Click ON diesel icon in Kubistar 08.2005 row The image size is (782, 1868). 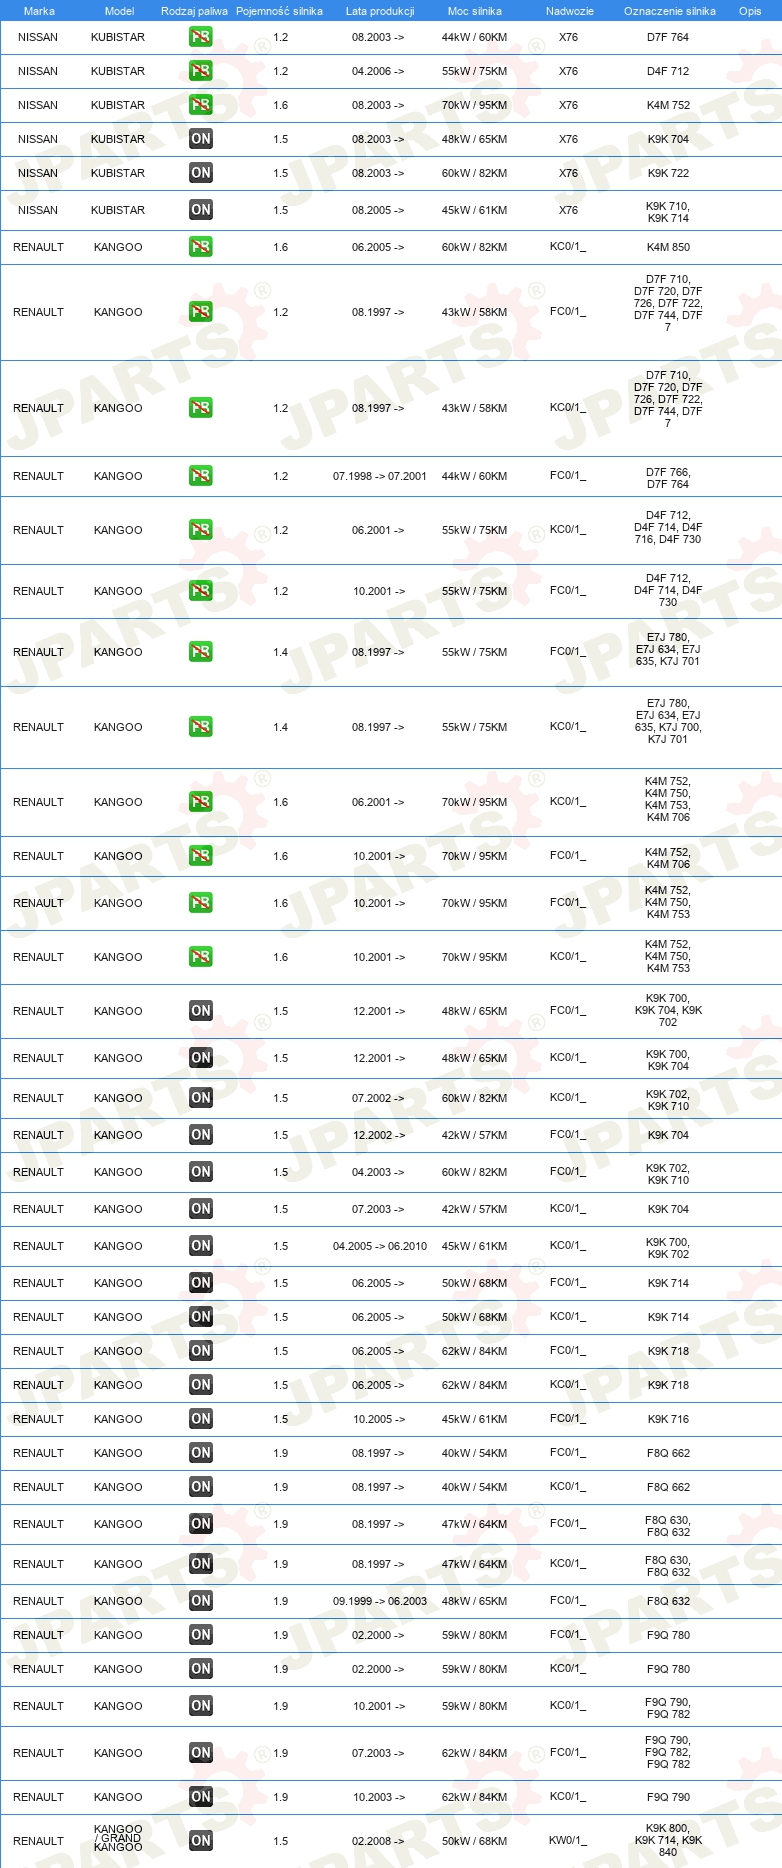tap(201, 210)
